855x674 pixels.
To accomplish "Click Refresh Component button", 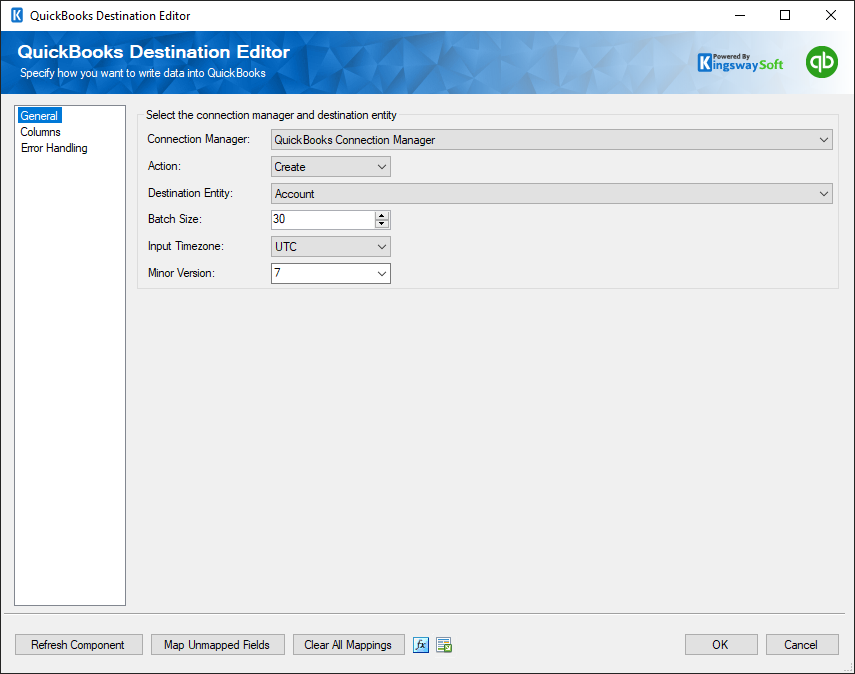I will (79, 645).
